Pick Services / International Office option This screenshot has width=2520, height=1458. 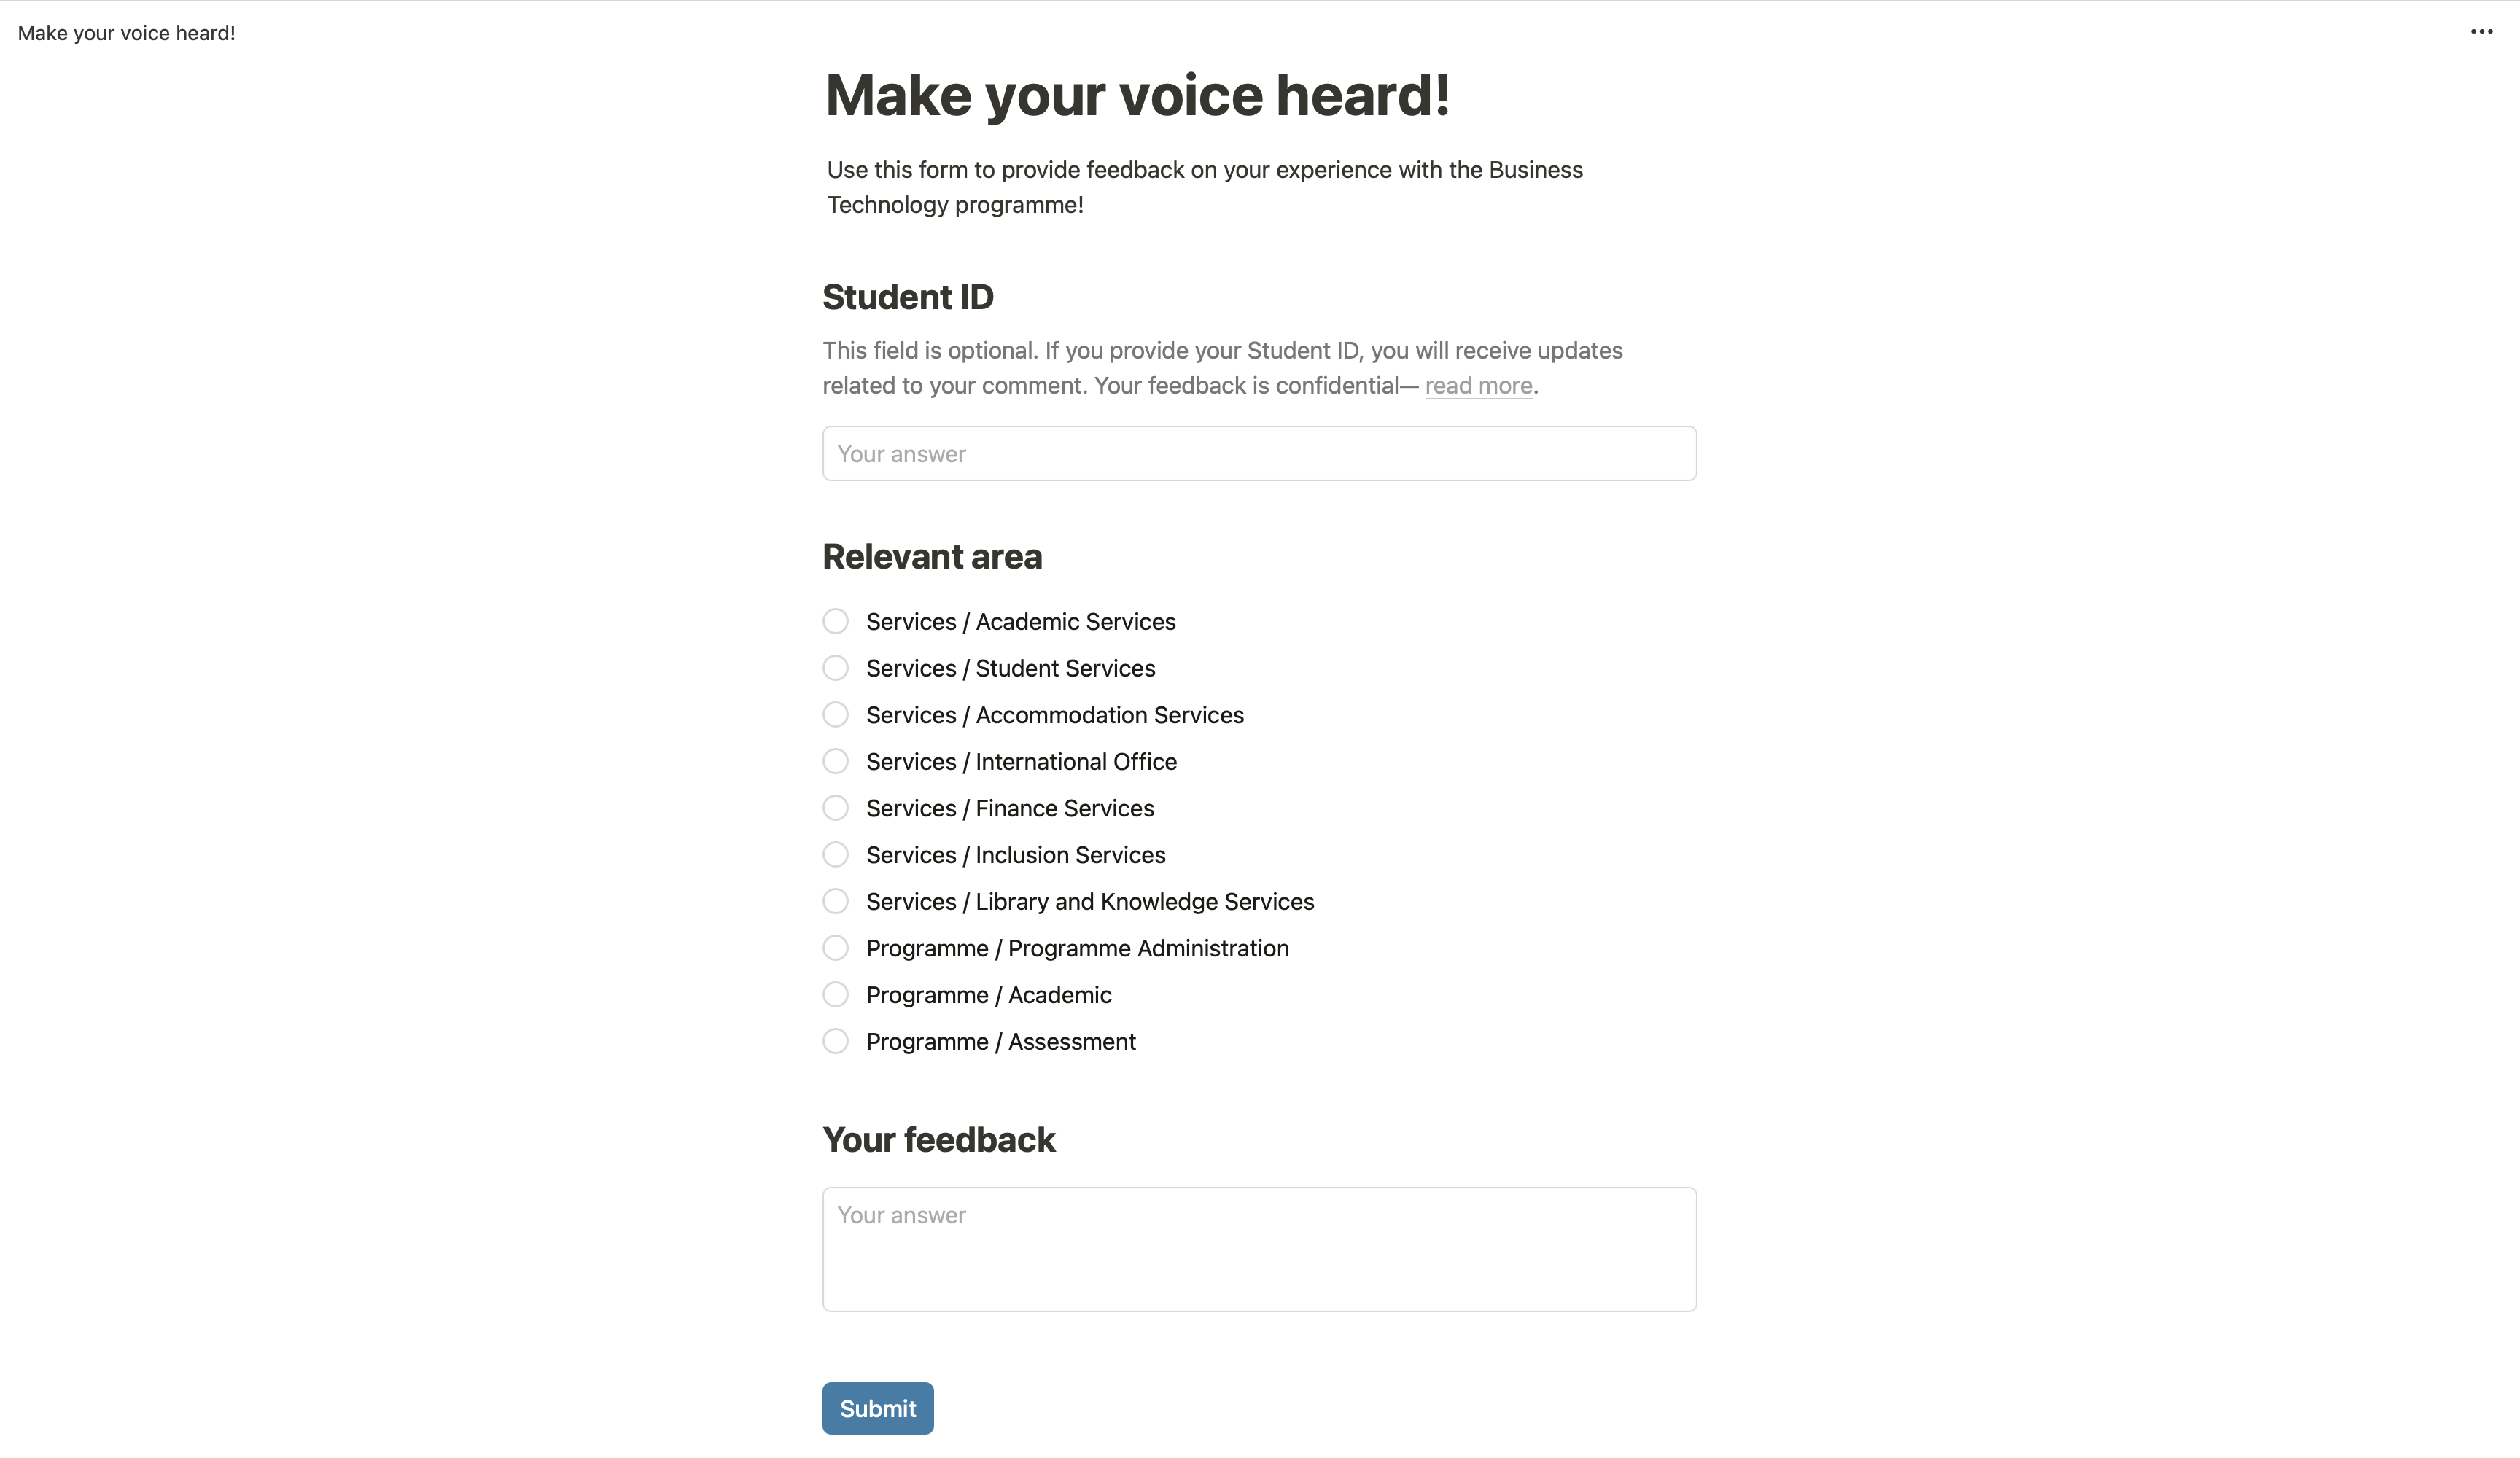coord(835,761)
